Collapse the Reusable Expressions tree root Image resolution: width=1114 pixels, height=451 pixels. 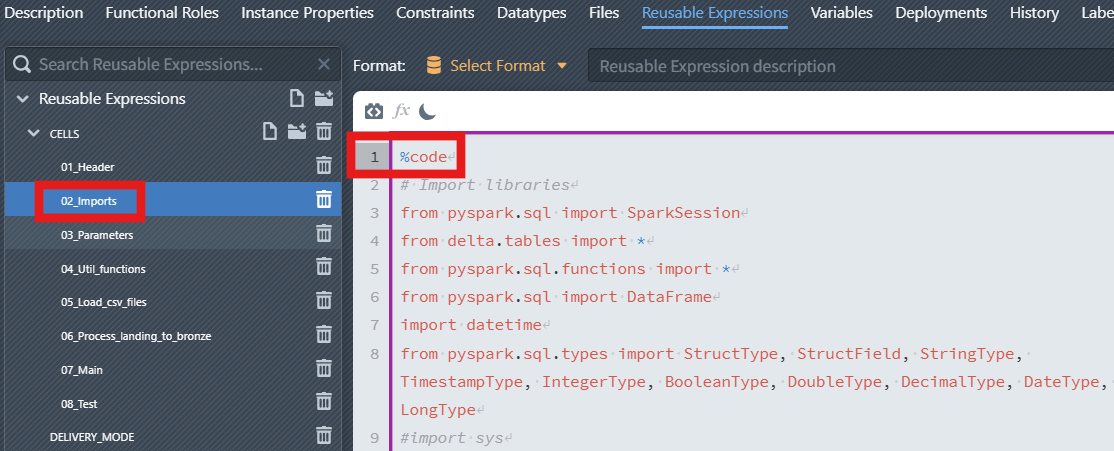pyautogui.click(x=22, y=98)
